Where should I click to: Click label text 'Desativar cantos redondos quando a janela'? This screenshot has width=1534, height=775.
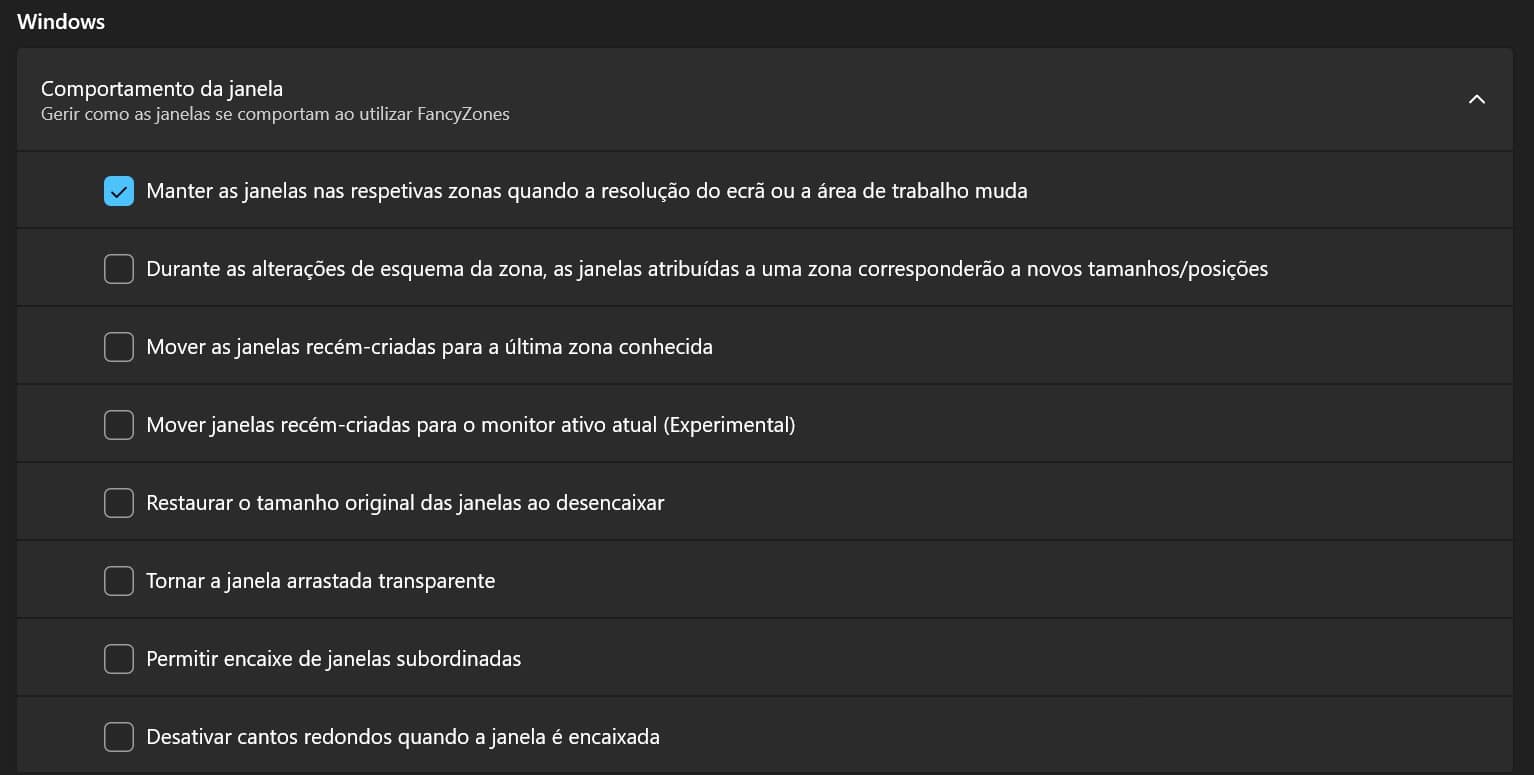point(402,737)
